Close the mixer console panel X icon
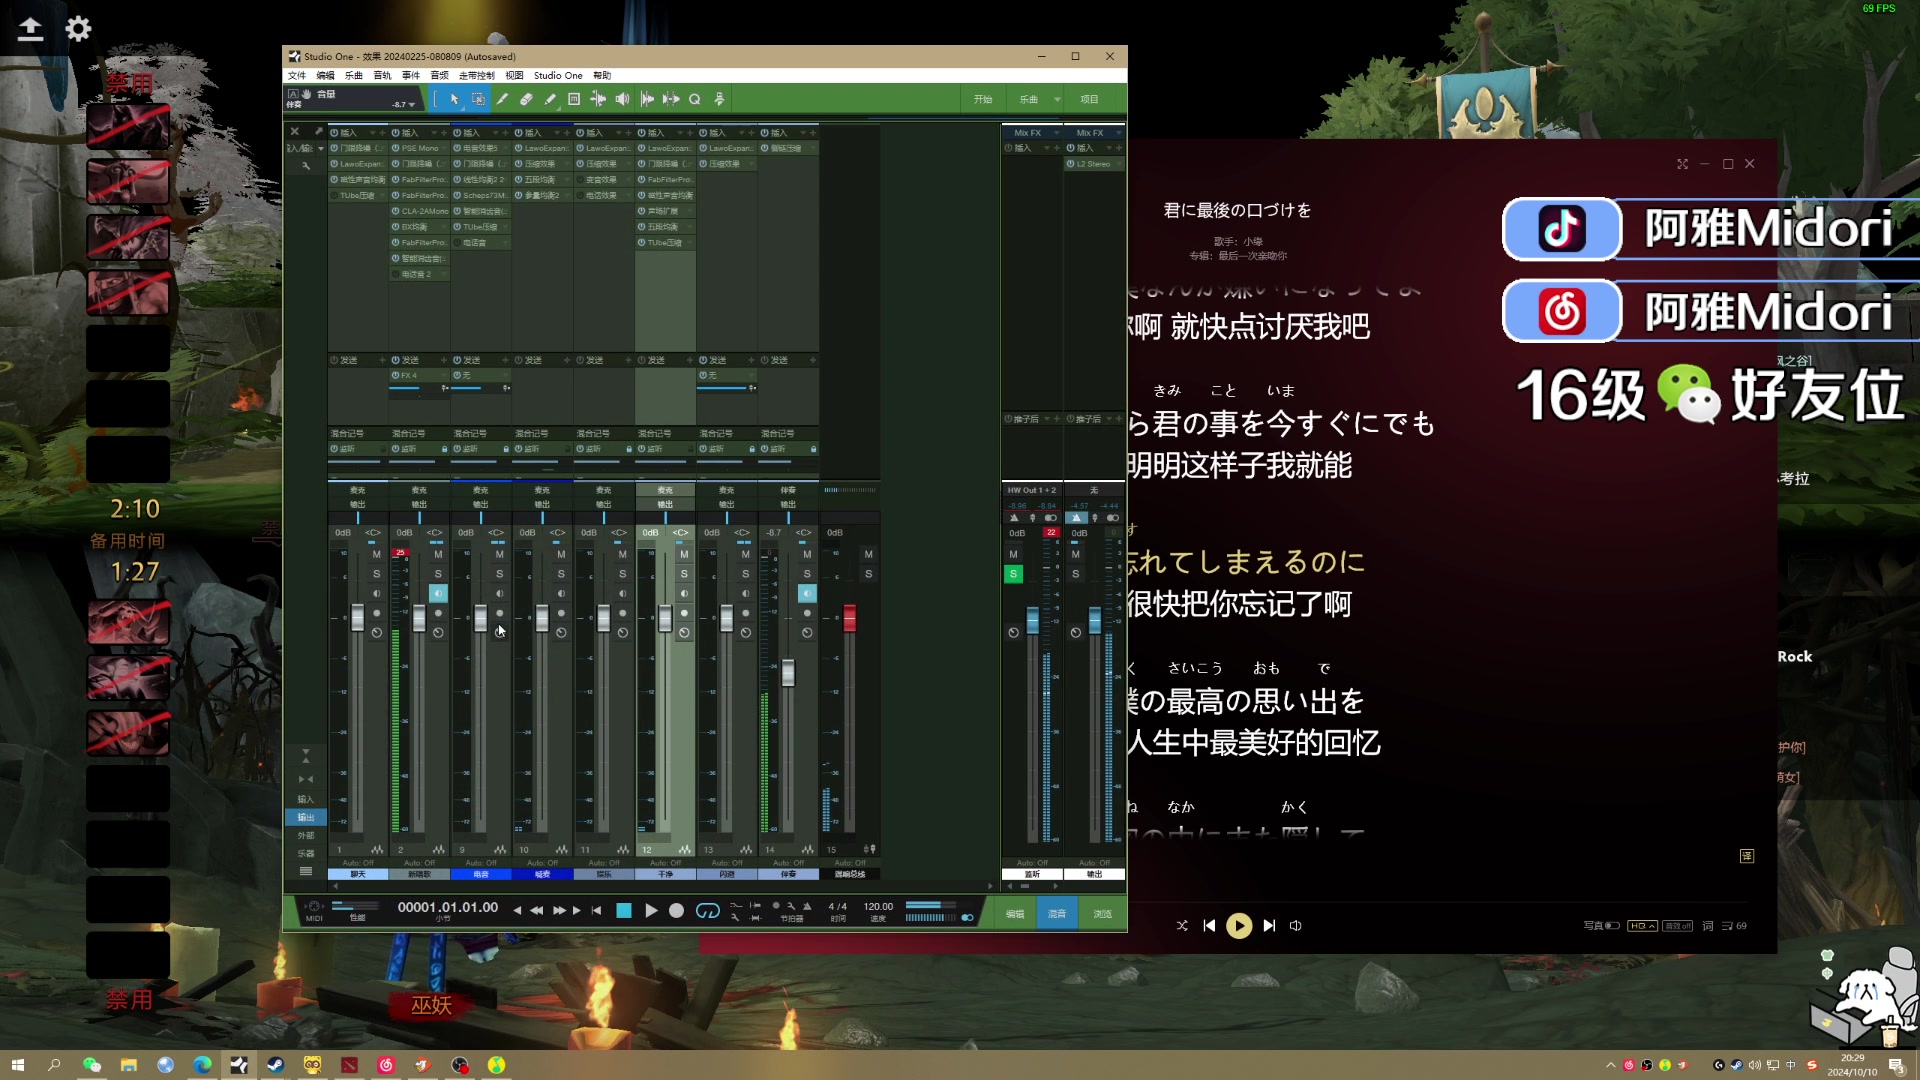1920x1080 pixels. pyautogui.click(x=294, y=131)
